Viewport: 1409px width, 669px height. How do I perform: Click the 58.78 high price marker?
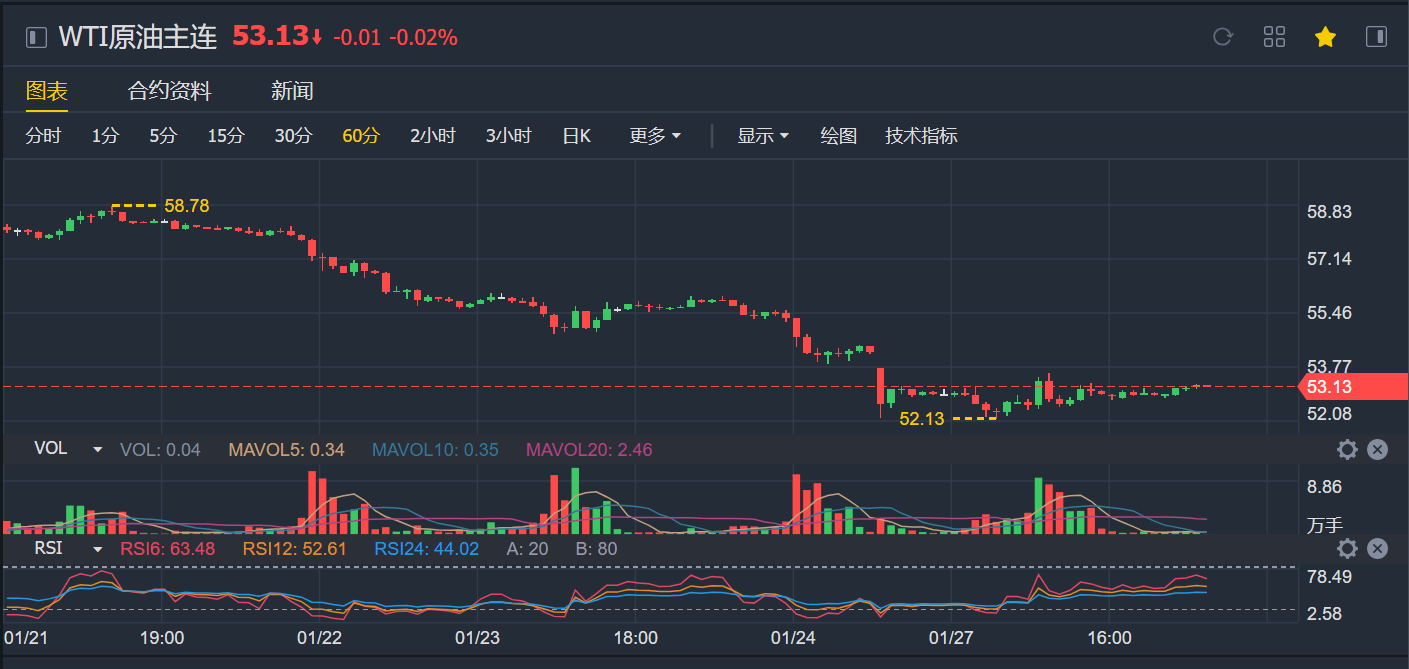point(187,206)
